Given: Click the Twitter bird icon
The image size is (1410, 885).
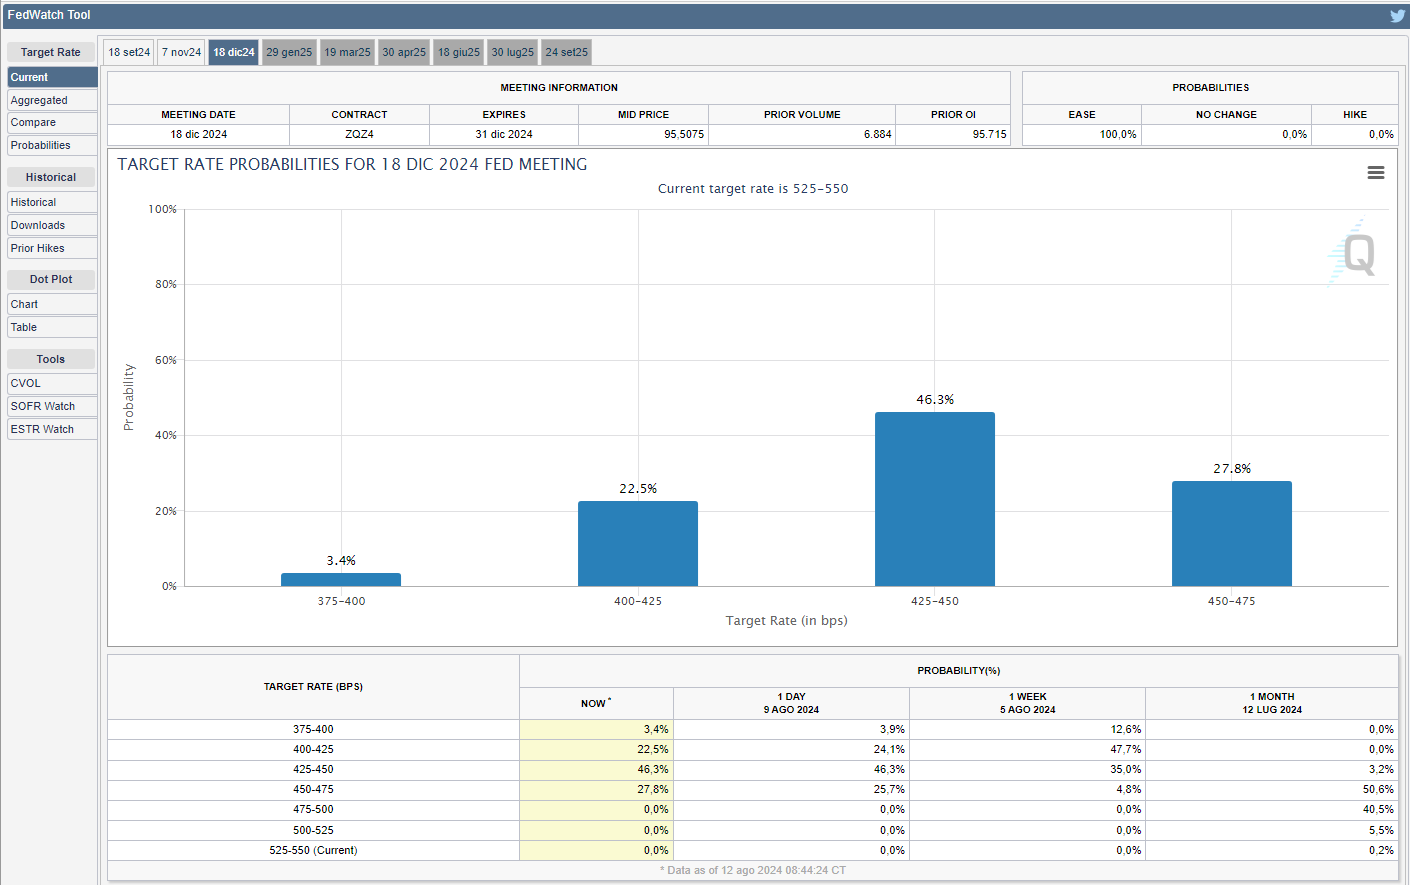Looking at the screenshot, I should [1397, 15].
